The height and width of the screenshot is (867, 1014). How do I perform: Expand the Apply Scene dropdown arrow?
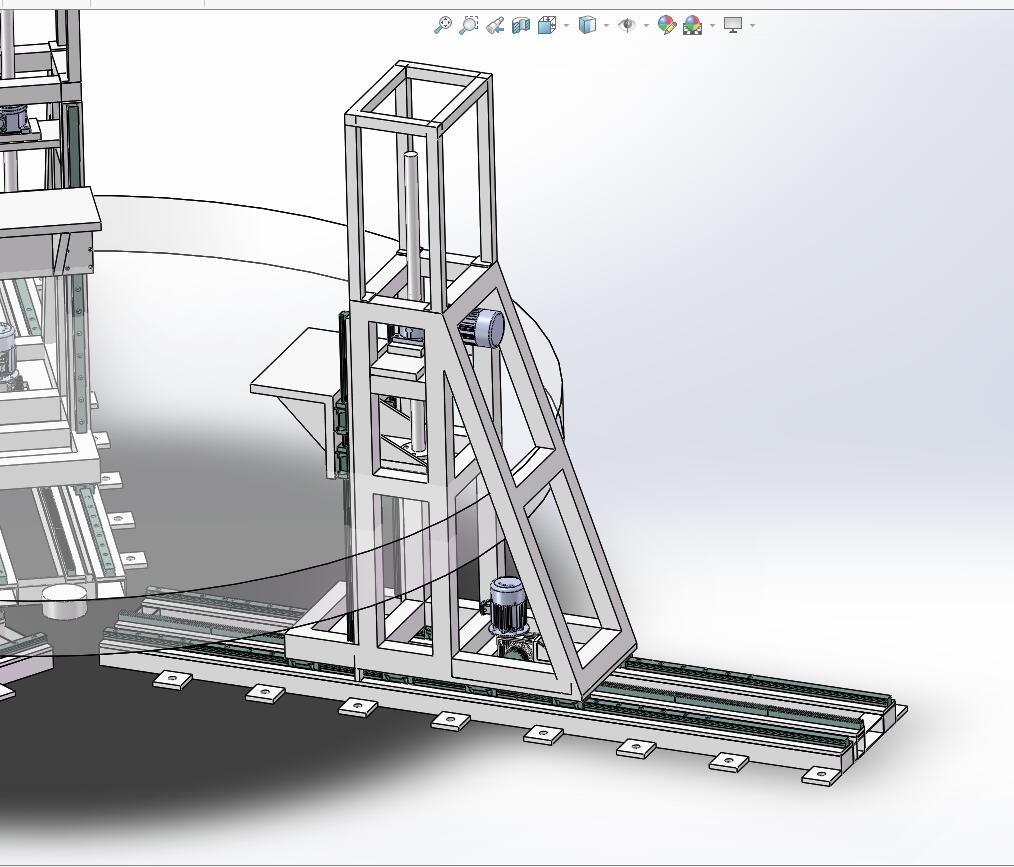(x=713, y=26)
